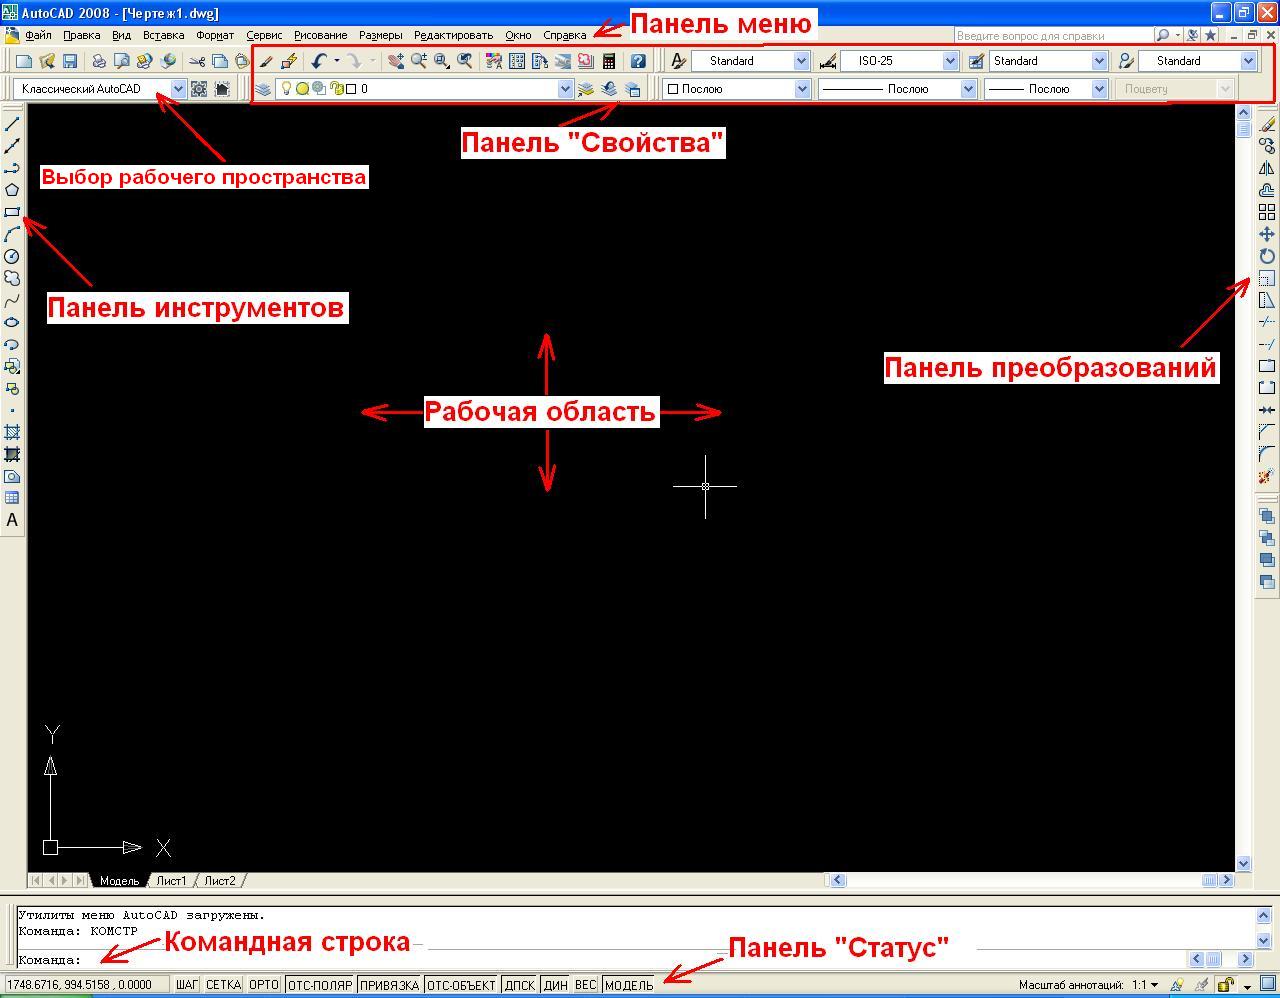Toggle ДПСК dynamic UCS
This screenshot has width=1280, height=998.
tap(520, 985)
